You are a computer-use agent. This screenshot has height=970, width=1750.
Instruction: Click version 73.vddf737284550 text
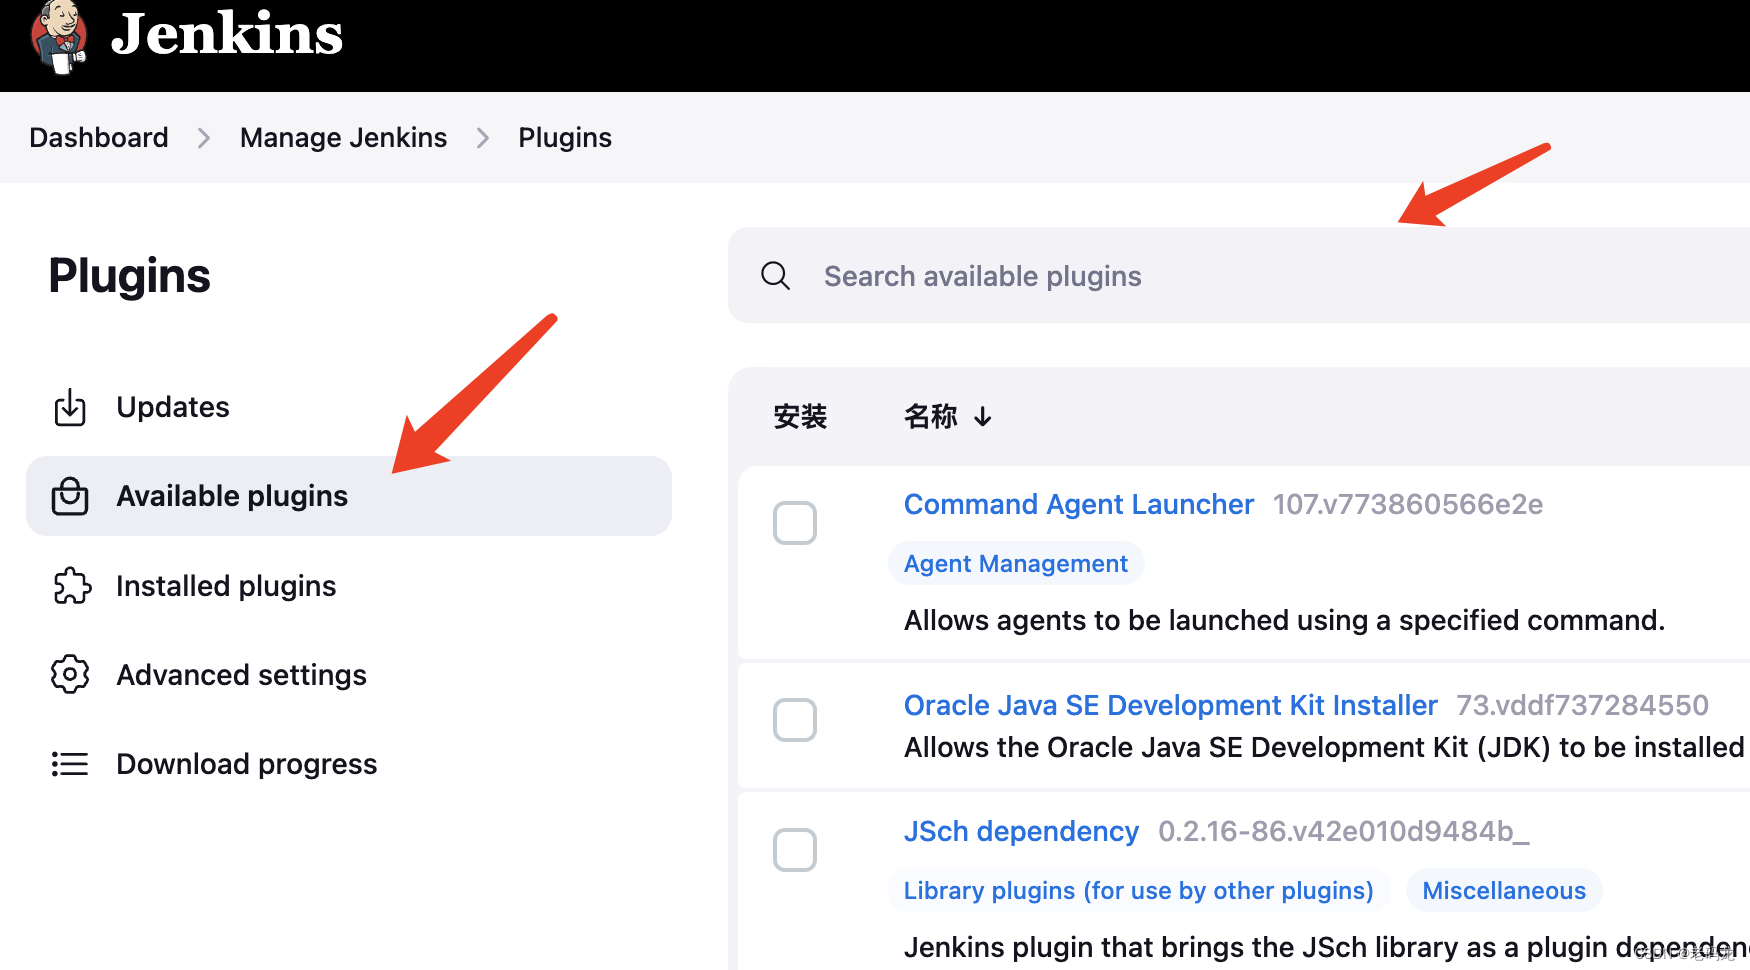pyautogui.click(x=1582, y=706)
